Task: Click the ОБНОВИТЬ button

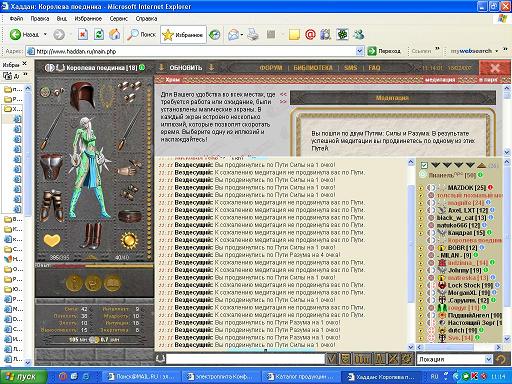Action: pyautogui.click(x=186, y=68)
